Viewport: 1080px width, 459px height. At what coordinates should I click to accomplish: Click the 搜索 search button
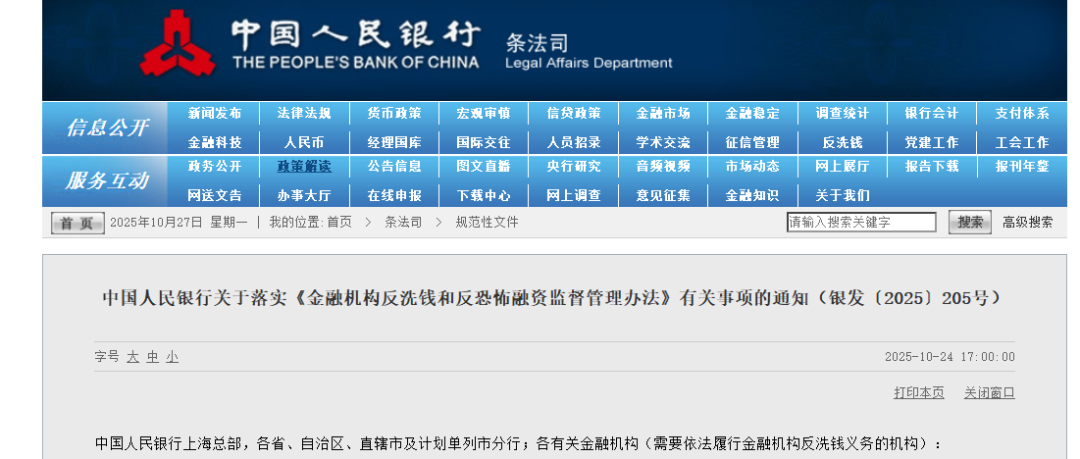pyautogui.click(x=970, y=223)
